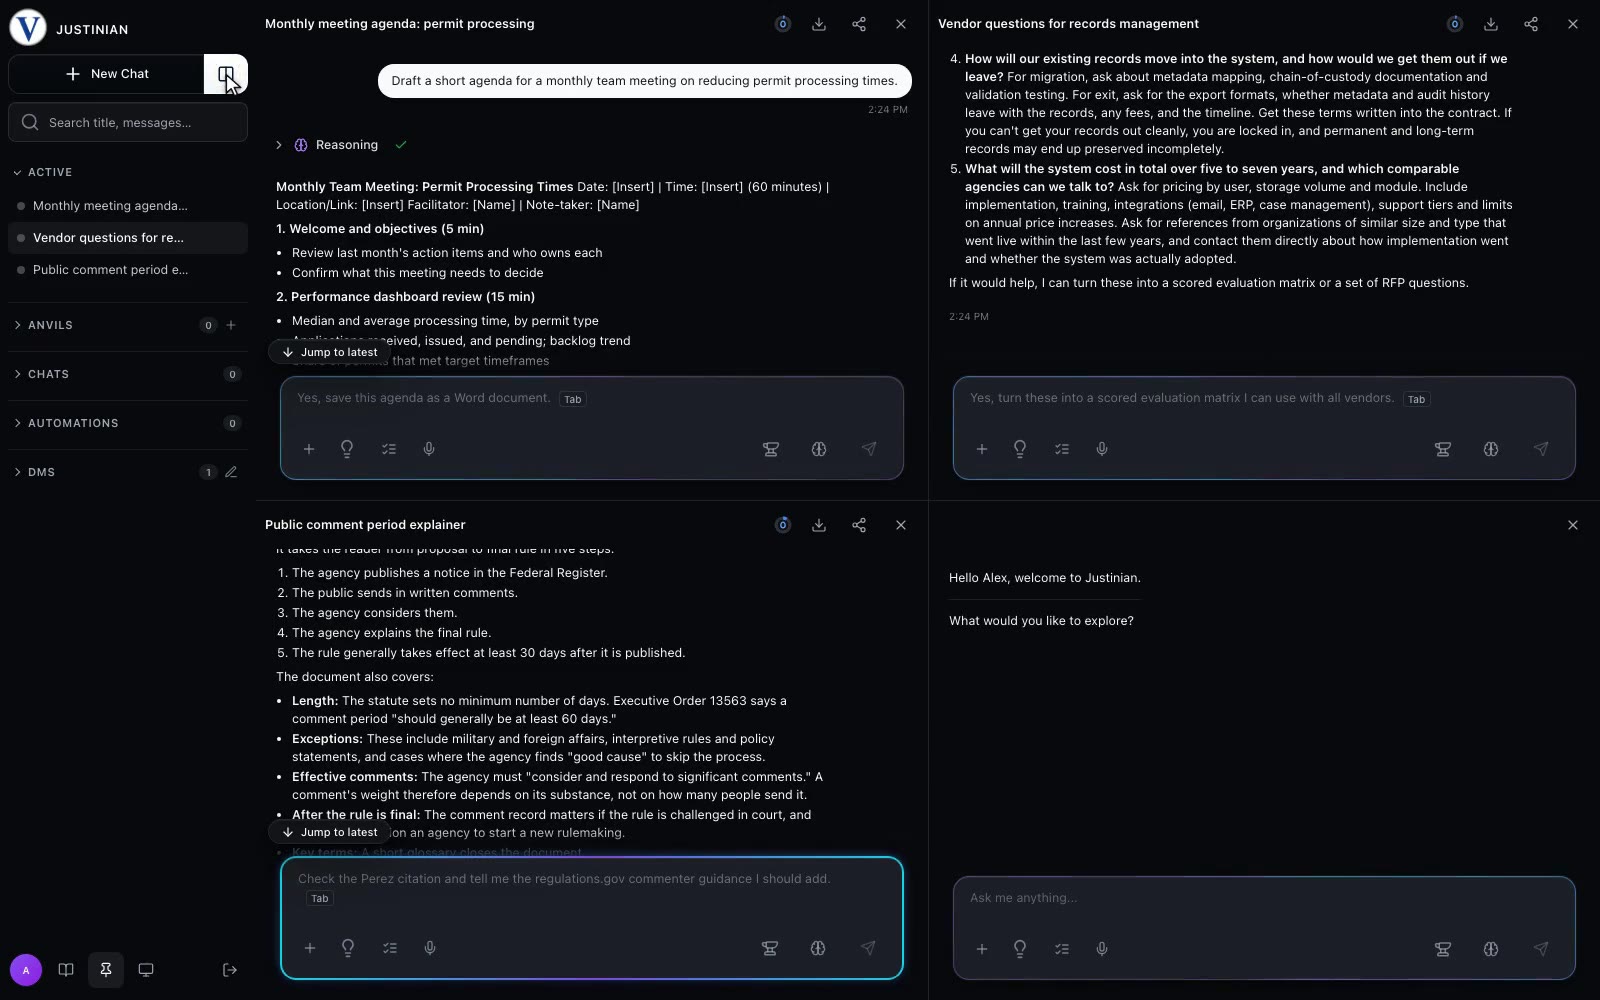Click the lightbulb icon in the Vendor questions input
The image size is (1600, 1000).
point(1020,449)
